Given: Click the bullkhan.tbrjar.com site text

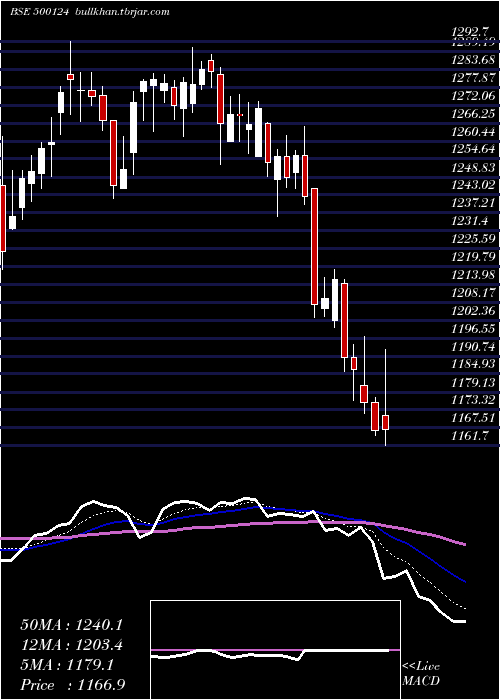Looking at the screenshot, I should (x=121, y=12).
